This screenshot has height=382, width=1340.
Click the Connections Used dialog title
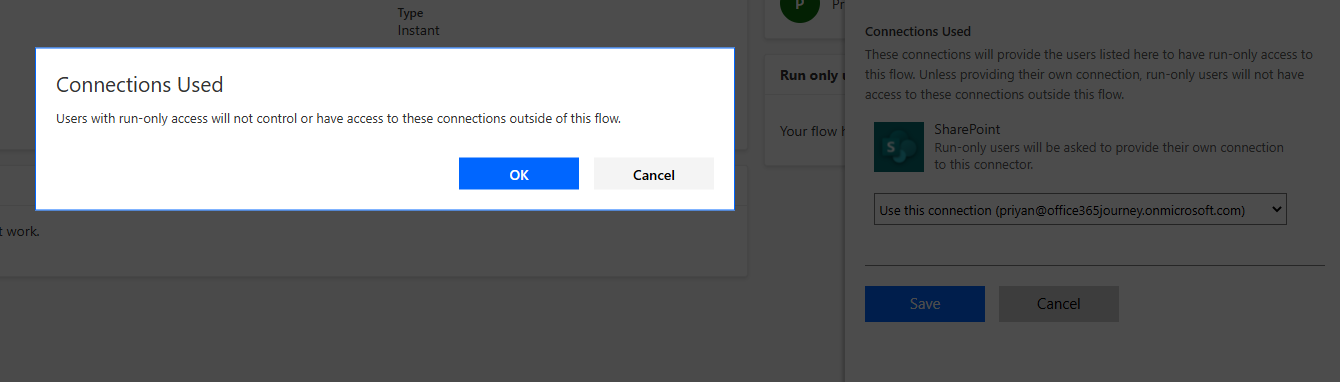[x=139, y=85]
